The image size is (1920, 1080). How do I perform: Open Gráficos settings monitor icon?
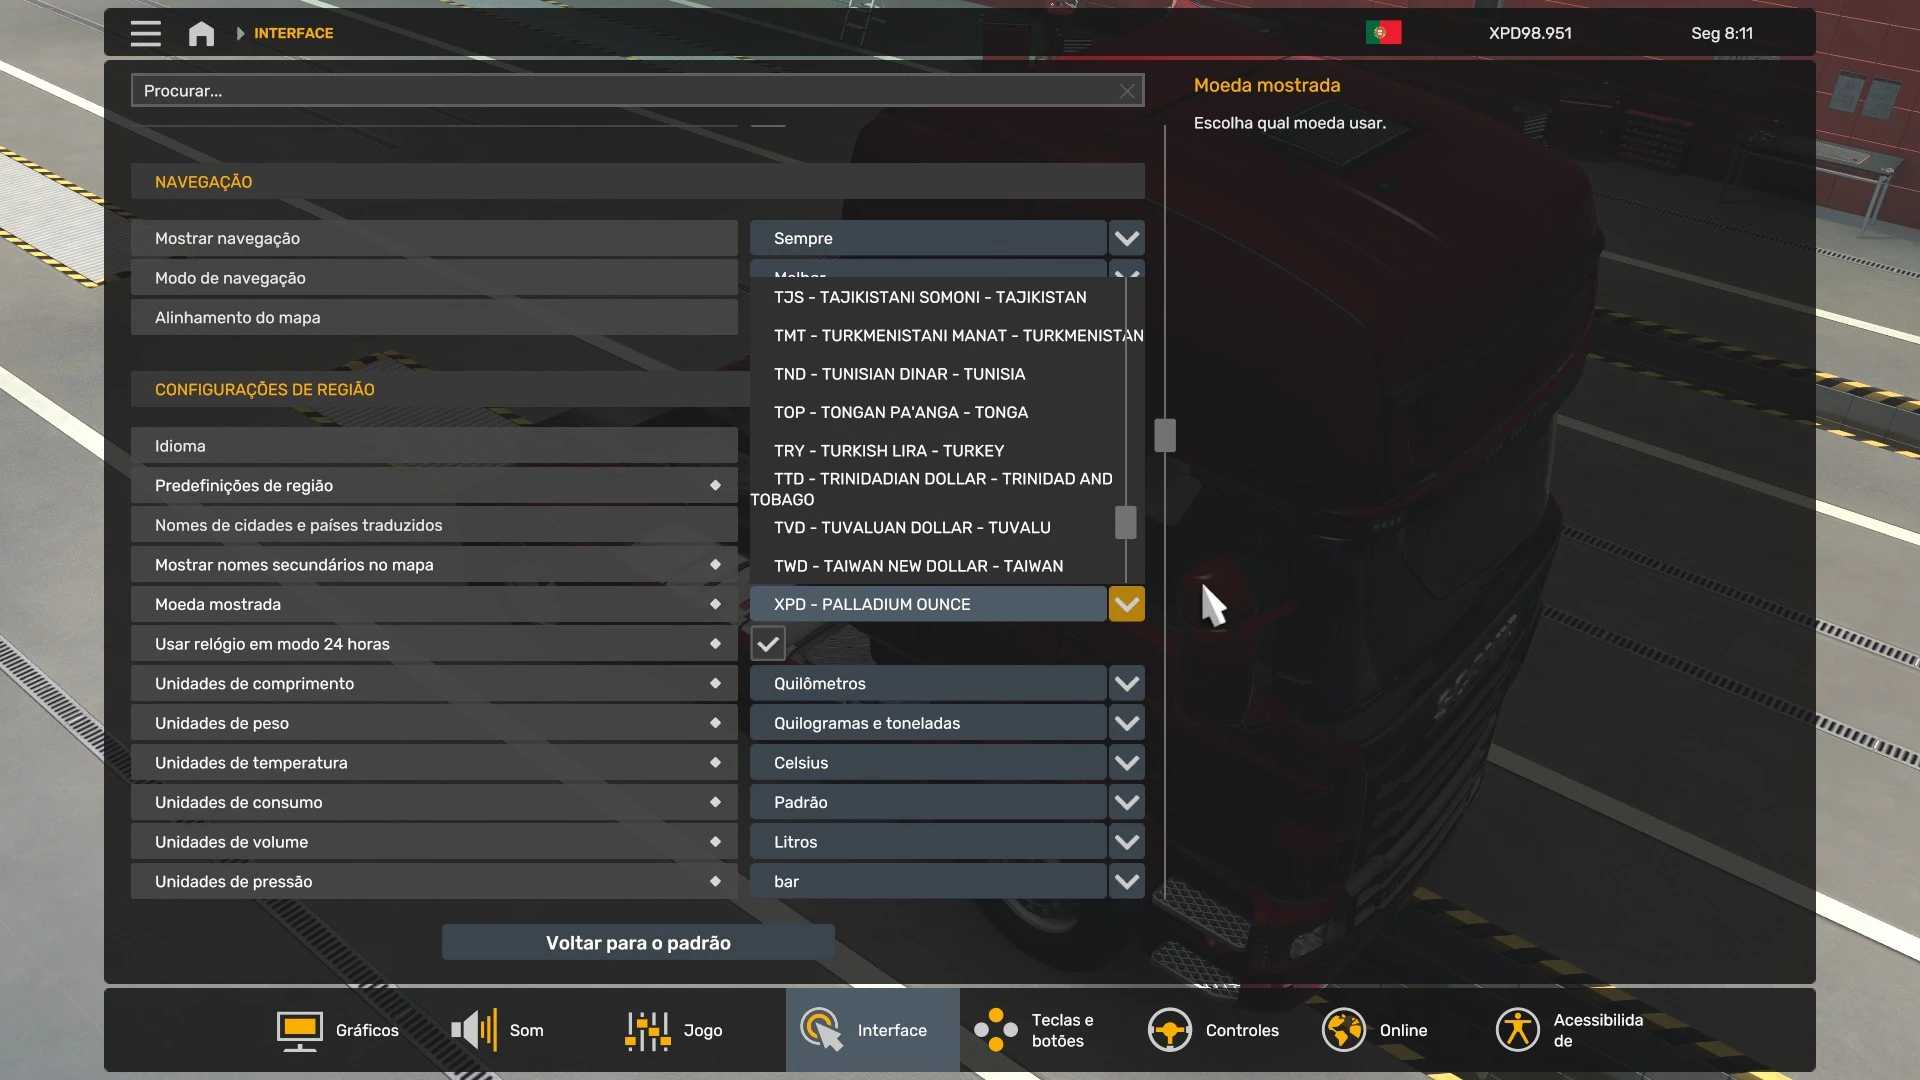pyautogui.click(x=299, y=1030)
